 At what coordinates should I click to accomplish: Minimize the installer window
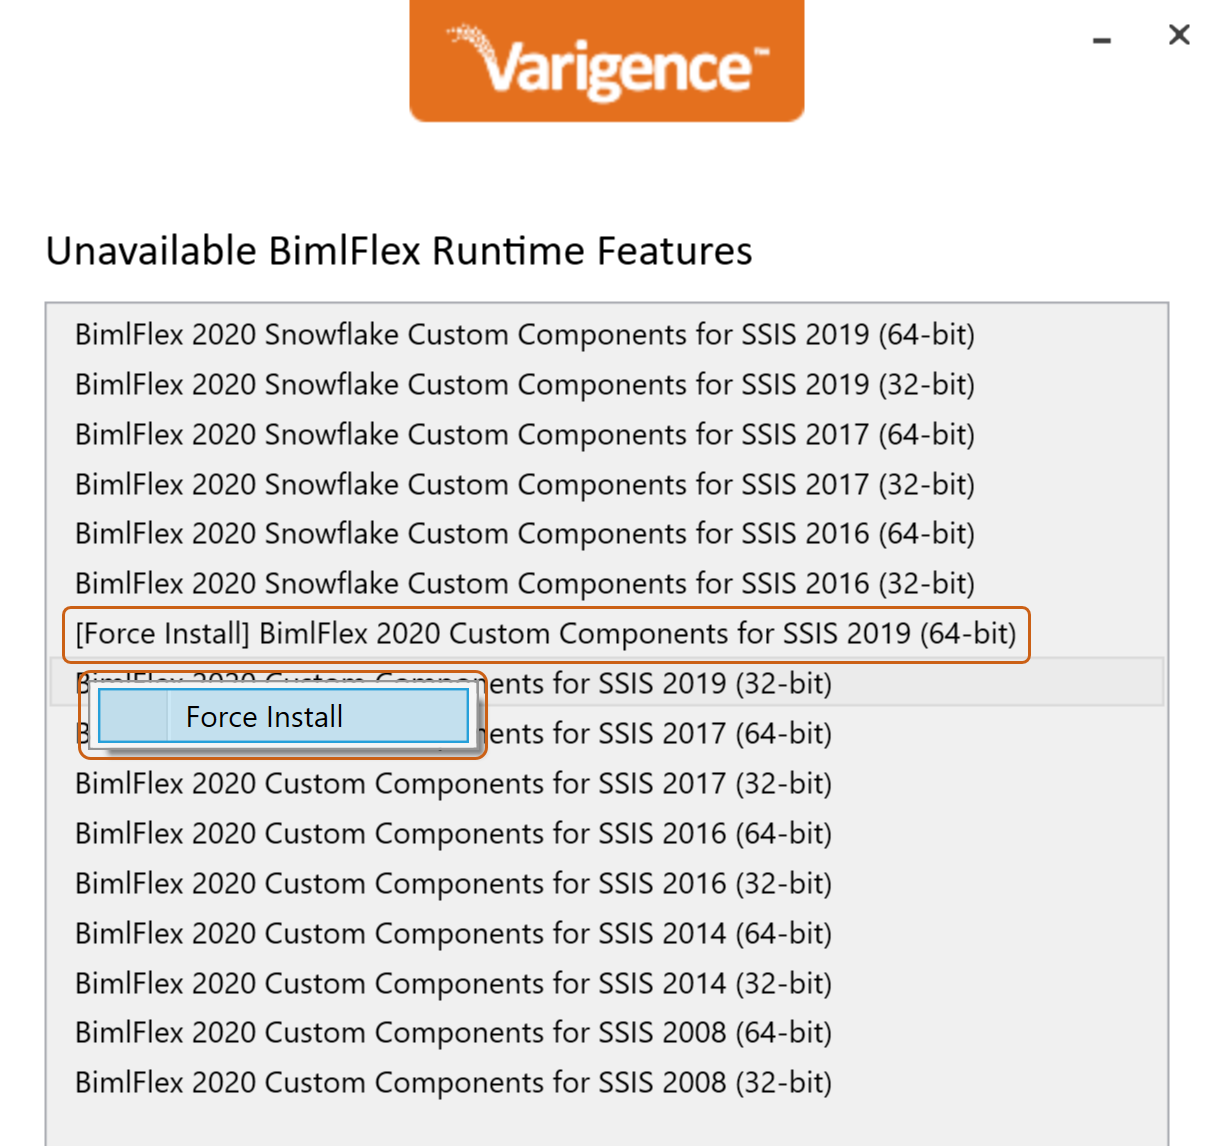(x=1102, y=40)
